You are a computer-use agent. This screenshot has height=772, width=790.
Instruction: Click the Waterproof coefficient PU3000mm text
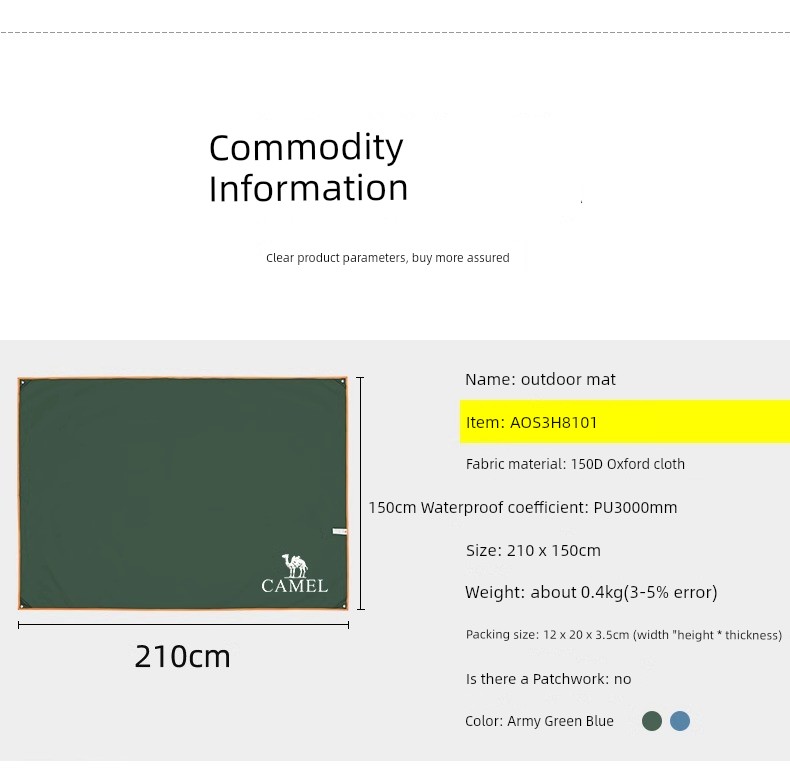point(549,507)
